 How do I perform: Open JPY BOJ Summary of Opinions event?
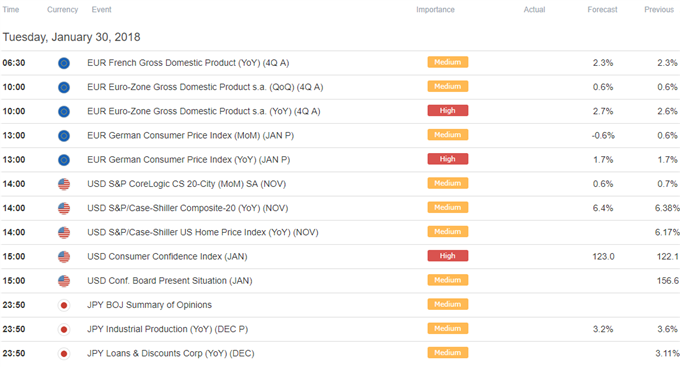(x=150, y=305)
